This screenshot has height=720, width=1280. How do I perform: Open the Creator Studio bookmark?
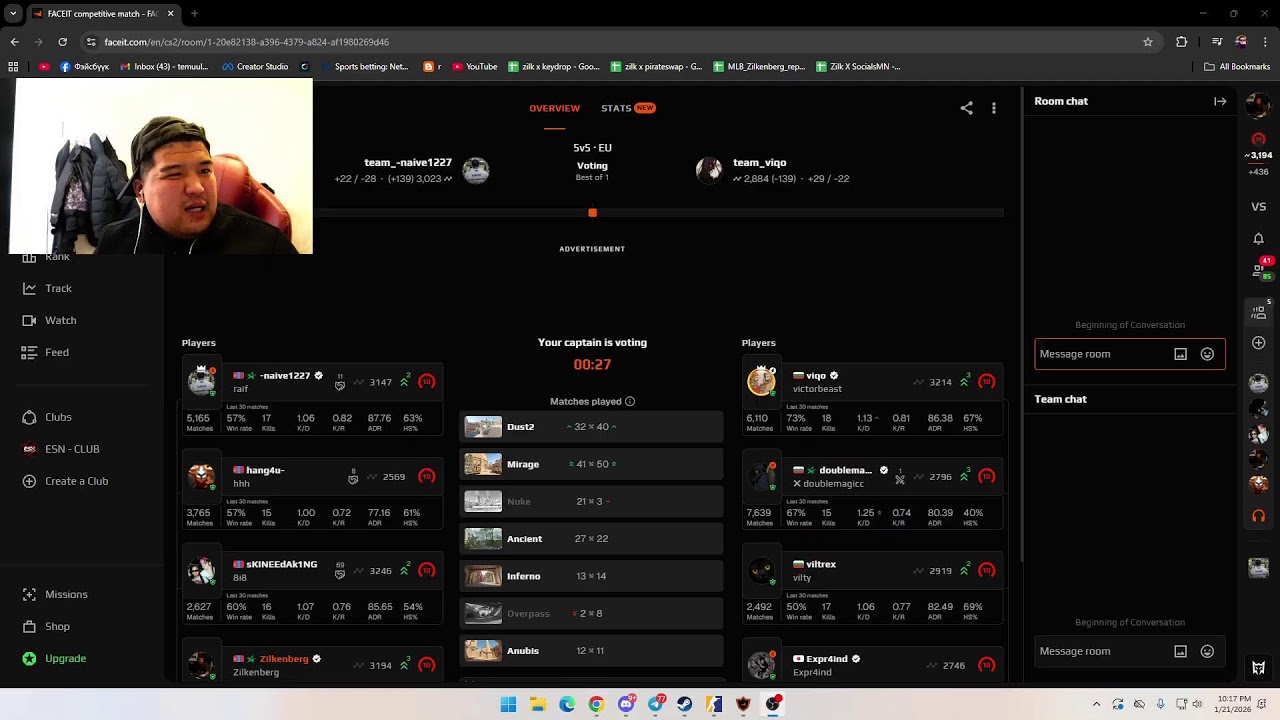255,67
